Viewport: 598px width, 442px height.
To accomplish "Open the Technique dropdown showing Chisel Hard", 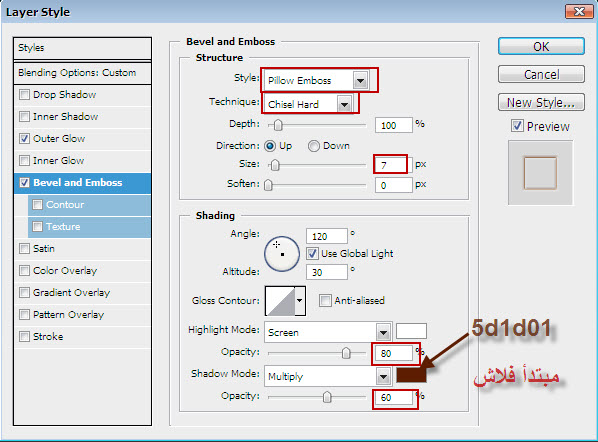I will tap(308, 104).
